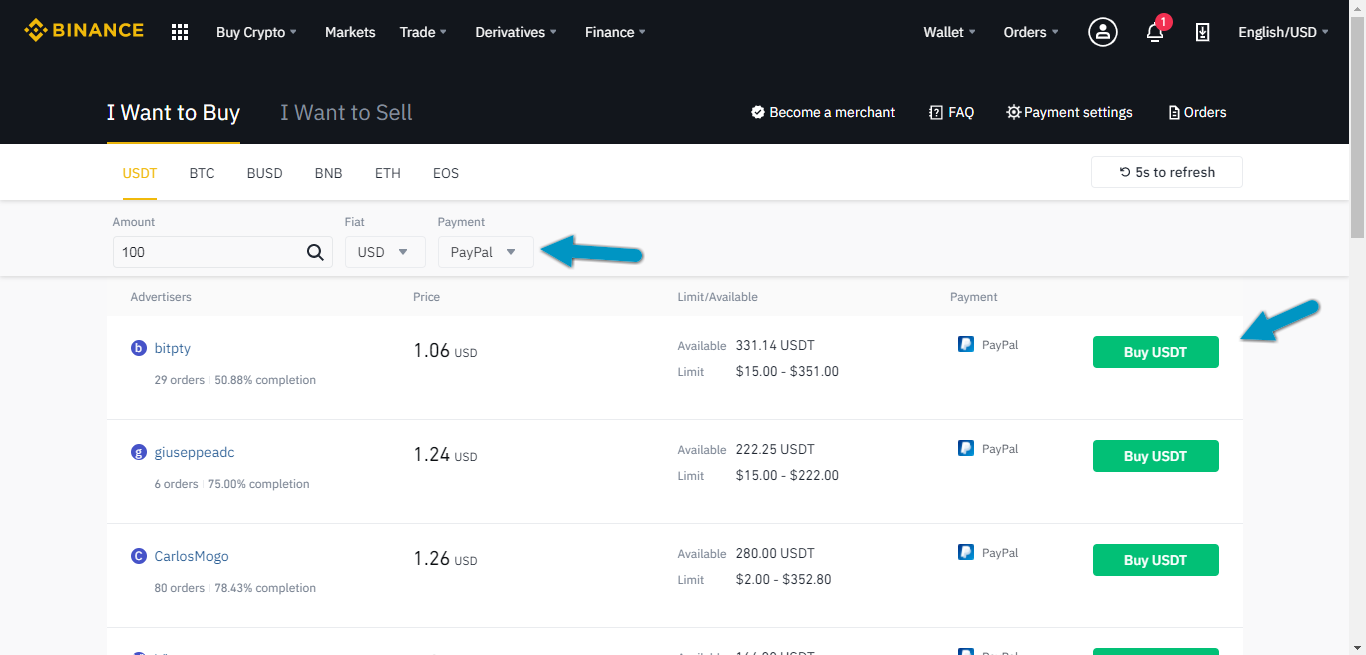Open P2P Orders link with document icon
1366x655 pixels.
click(x=1197, y=112)
